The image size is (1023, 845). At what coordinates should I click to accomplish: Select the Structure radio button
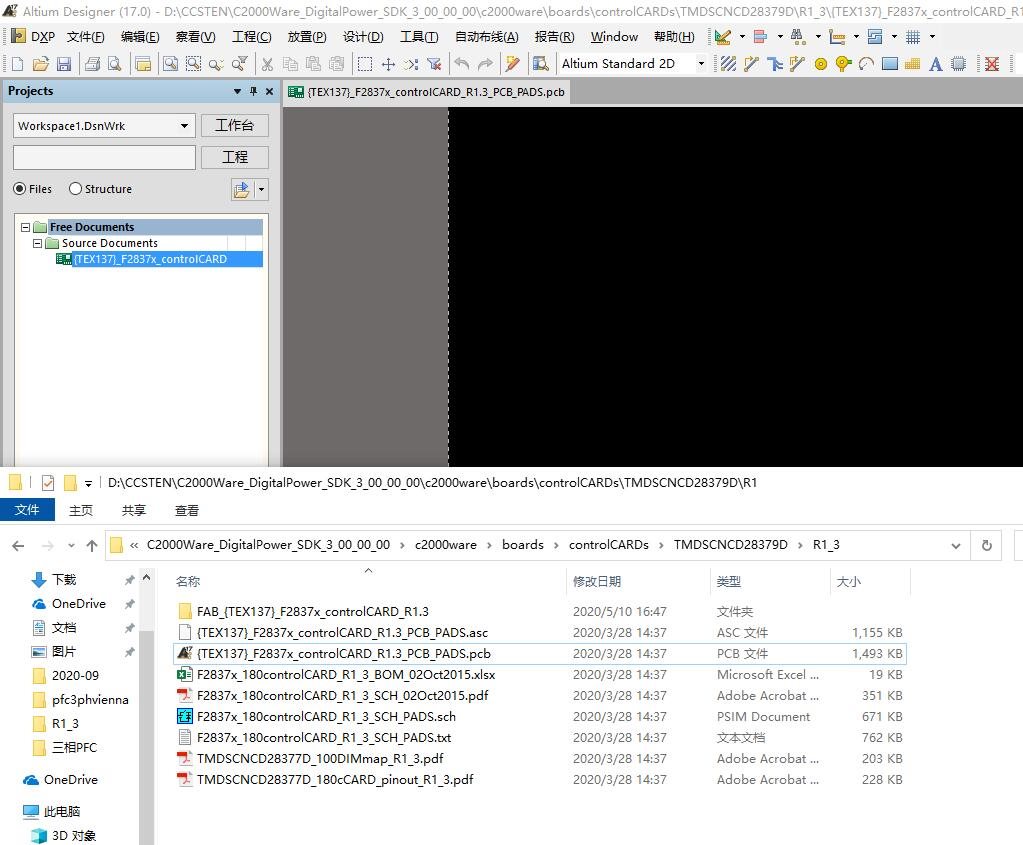click(75, 189)
